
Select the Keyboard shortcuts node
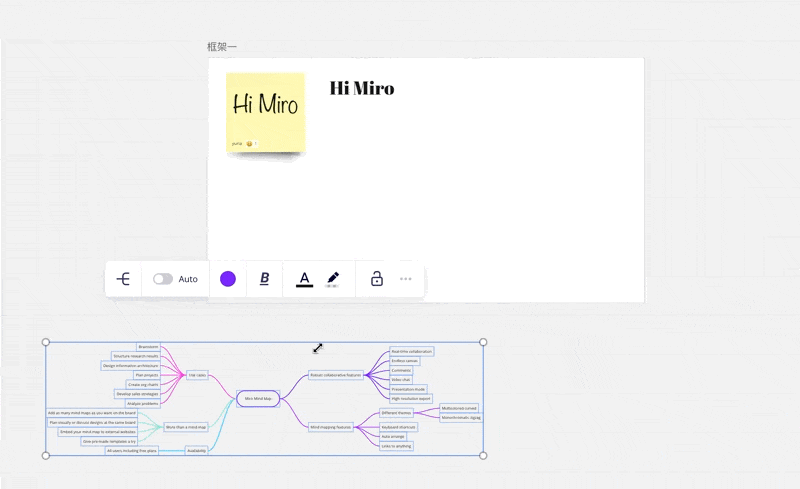(x=398, y=427)
